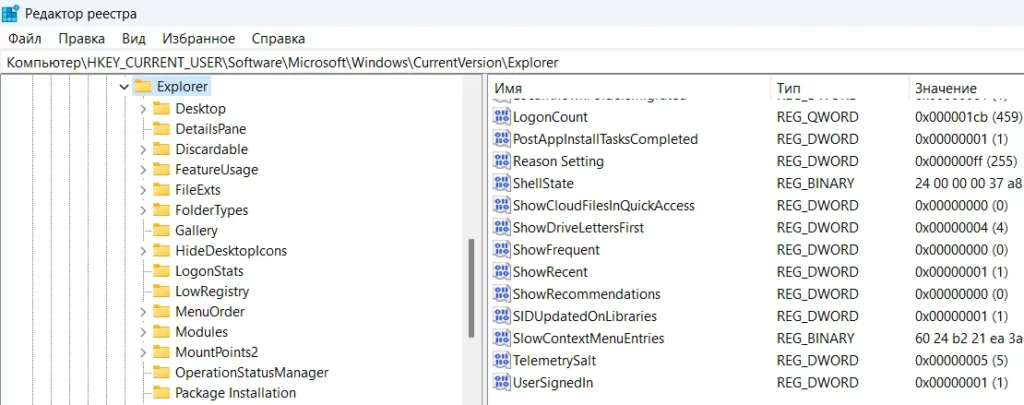Expand the HideDesktopIcons key
Image resolution: width=1024 pixels, height=405 pixels.
point(143,251)
